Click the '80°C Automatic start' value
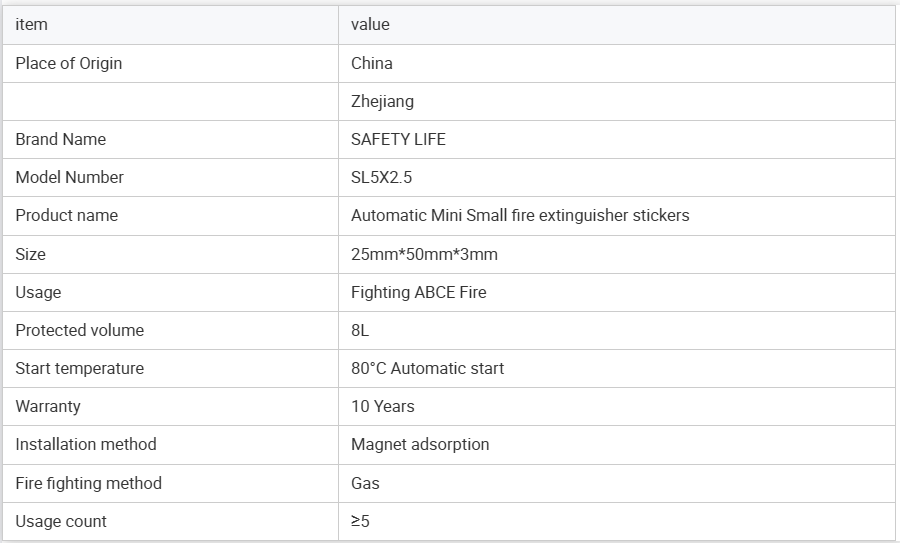This screenshot has height=543, width=900. coord(427,368)
